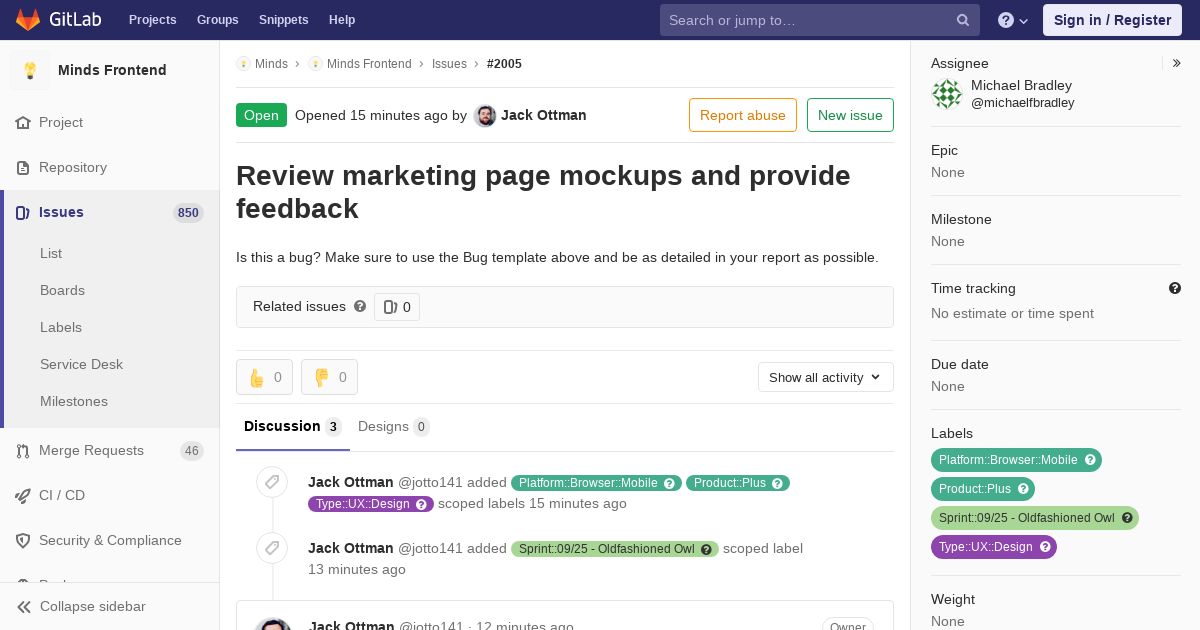1200x630 pixels.
Task: Click the Minds Frontend lightbulb avatar
Action: tap(30, 70)
